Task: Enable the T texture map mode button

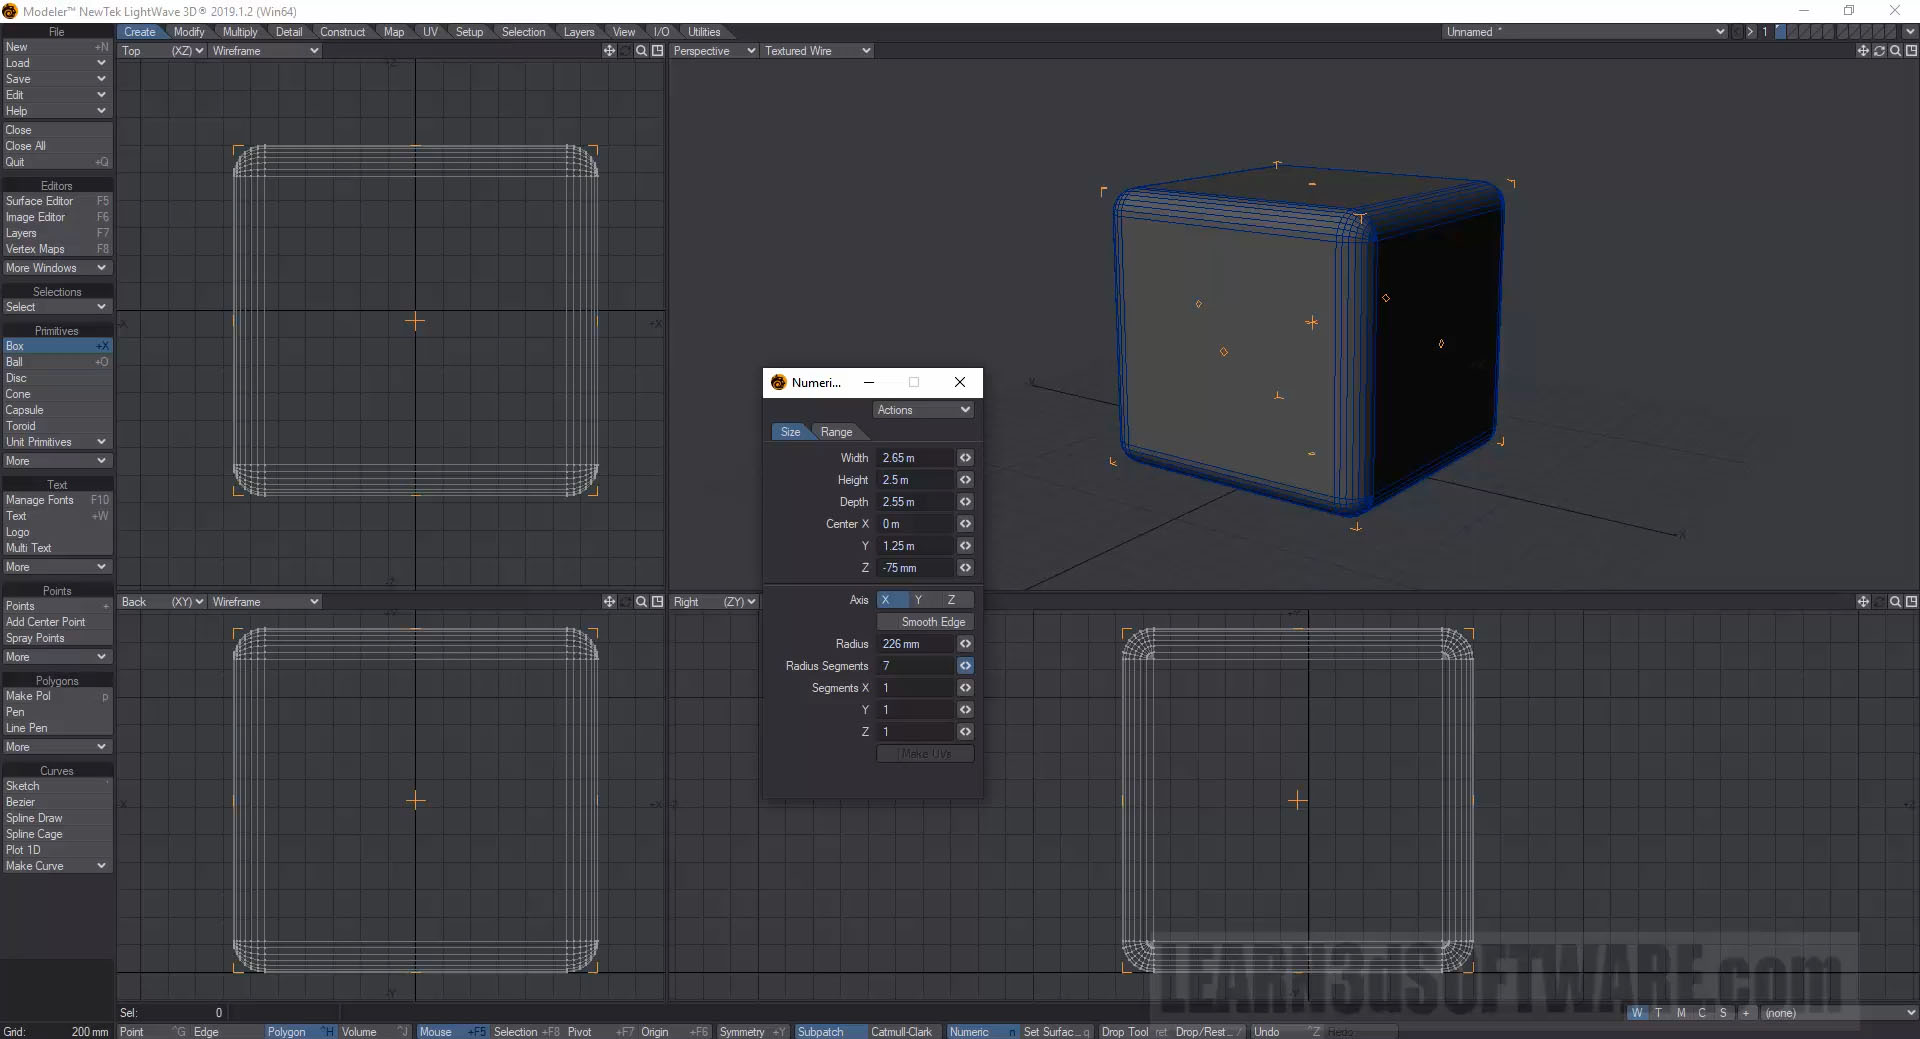Action: point(1658,1013)
